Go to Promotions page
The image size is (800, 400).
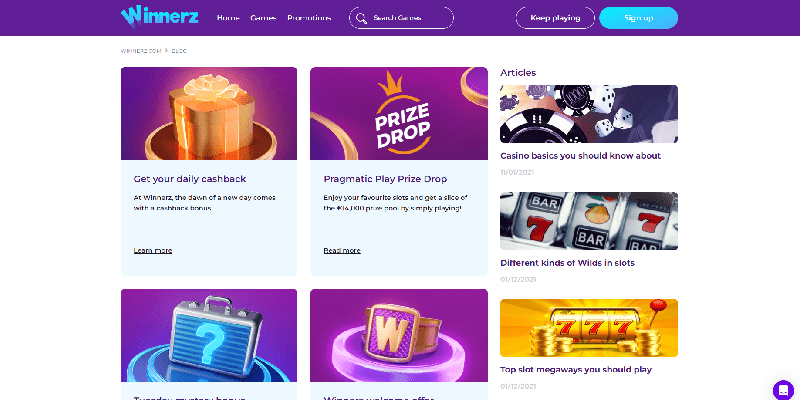(x=309, y=18)
